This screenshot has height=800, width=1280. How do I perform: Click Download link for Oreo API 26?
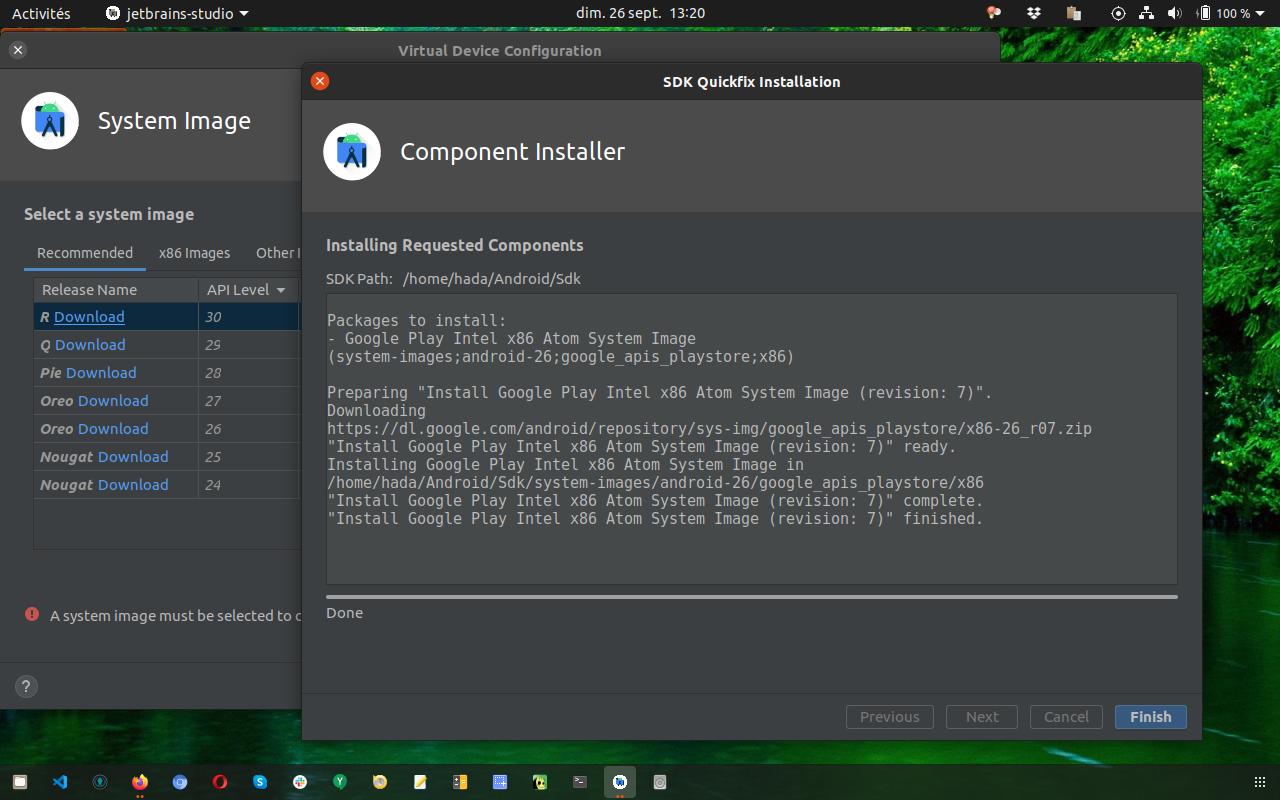(113, 429)
